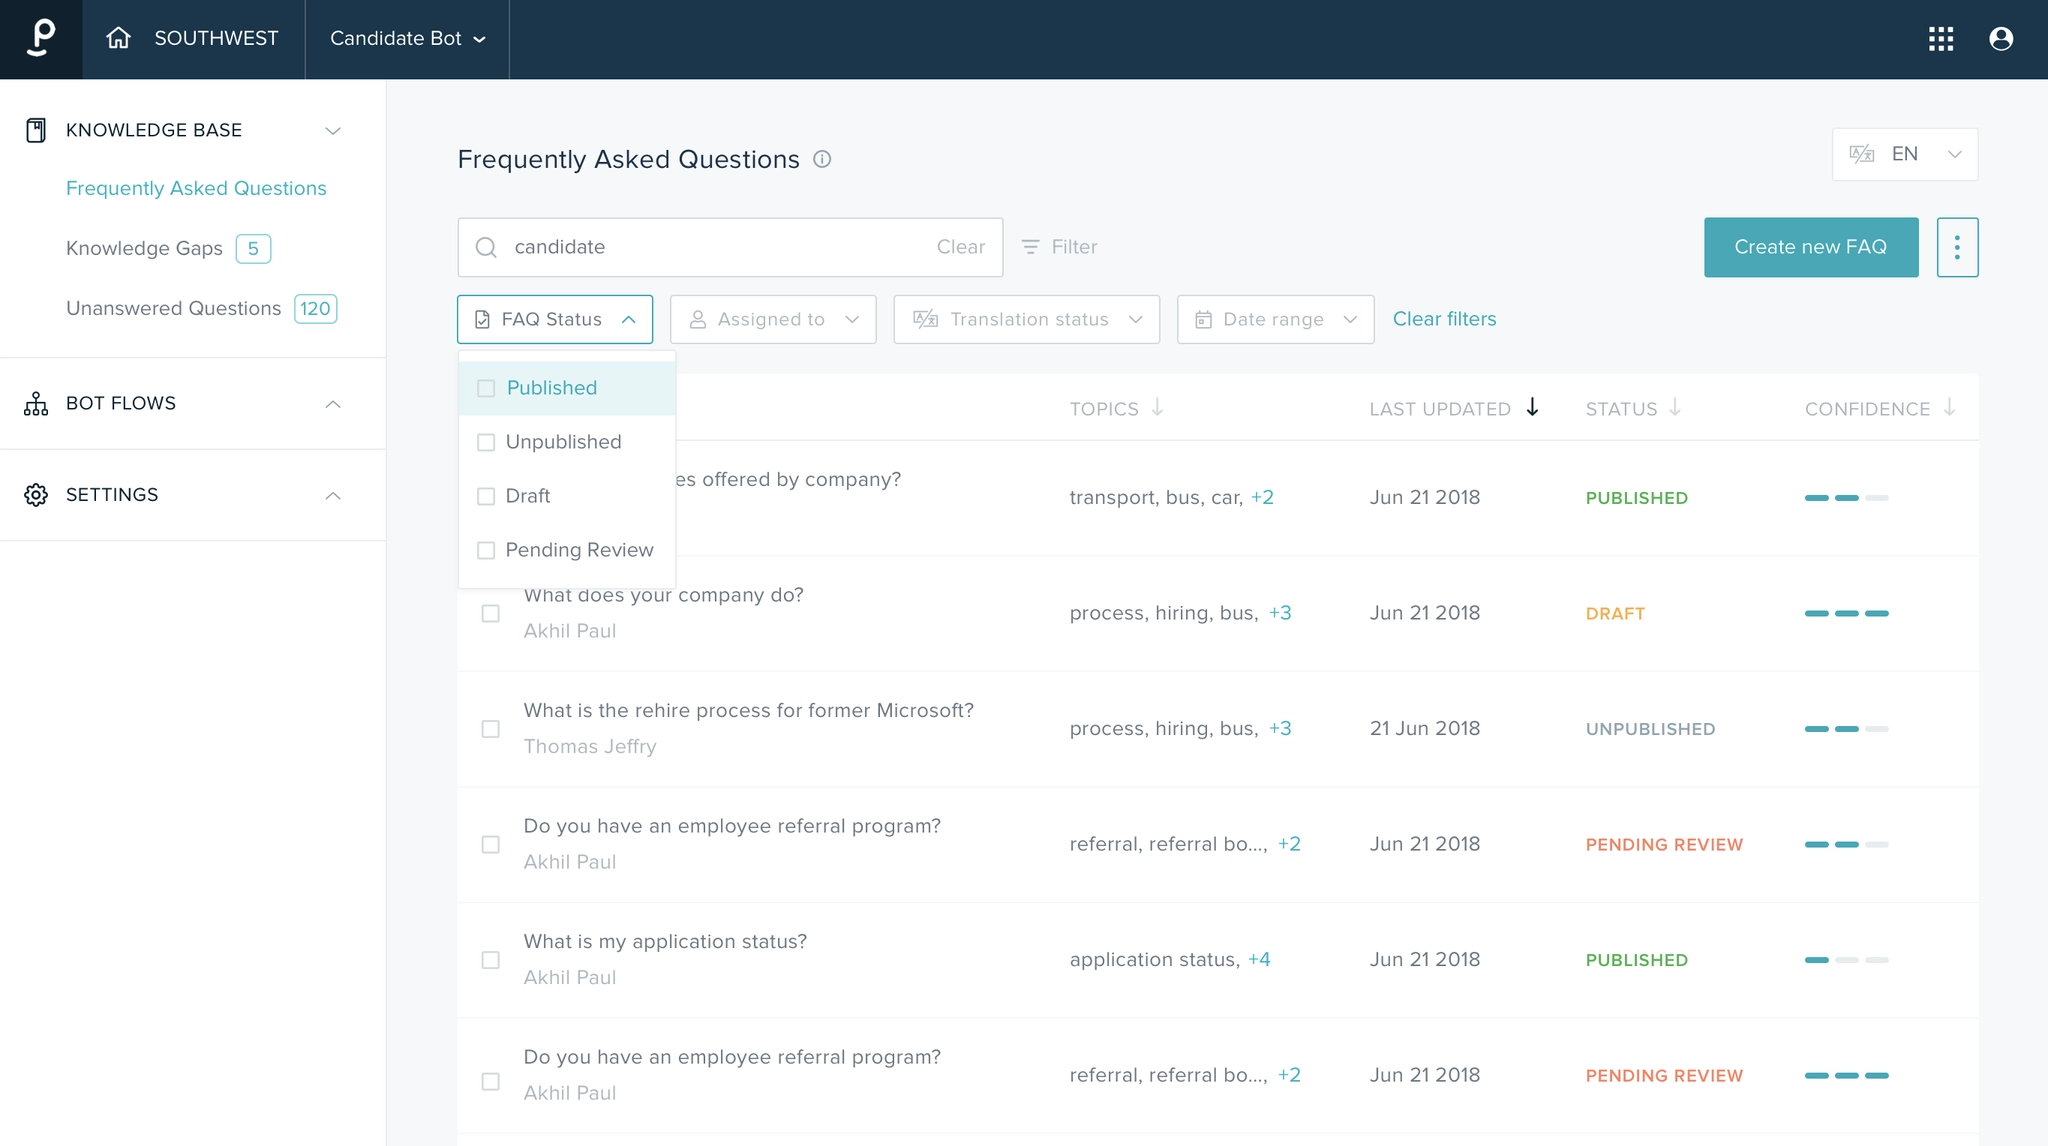Open more options kebab menu
This screenshot has height=1146, width=2048.
coord(1957,247)
